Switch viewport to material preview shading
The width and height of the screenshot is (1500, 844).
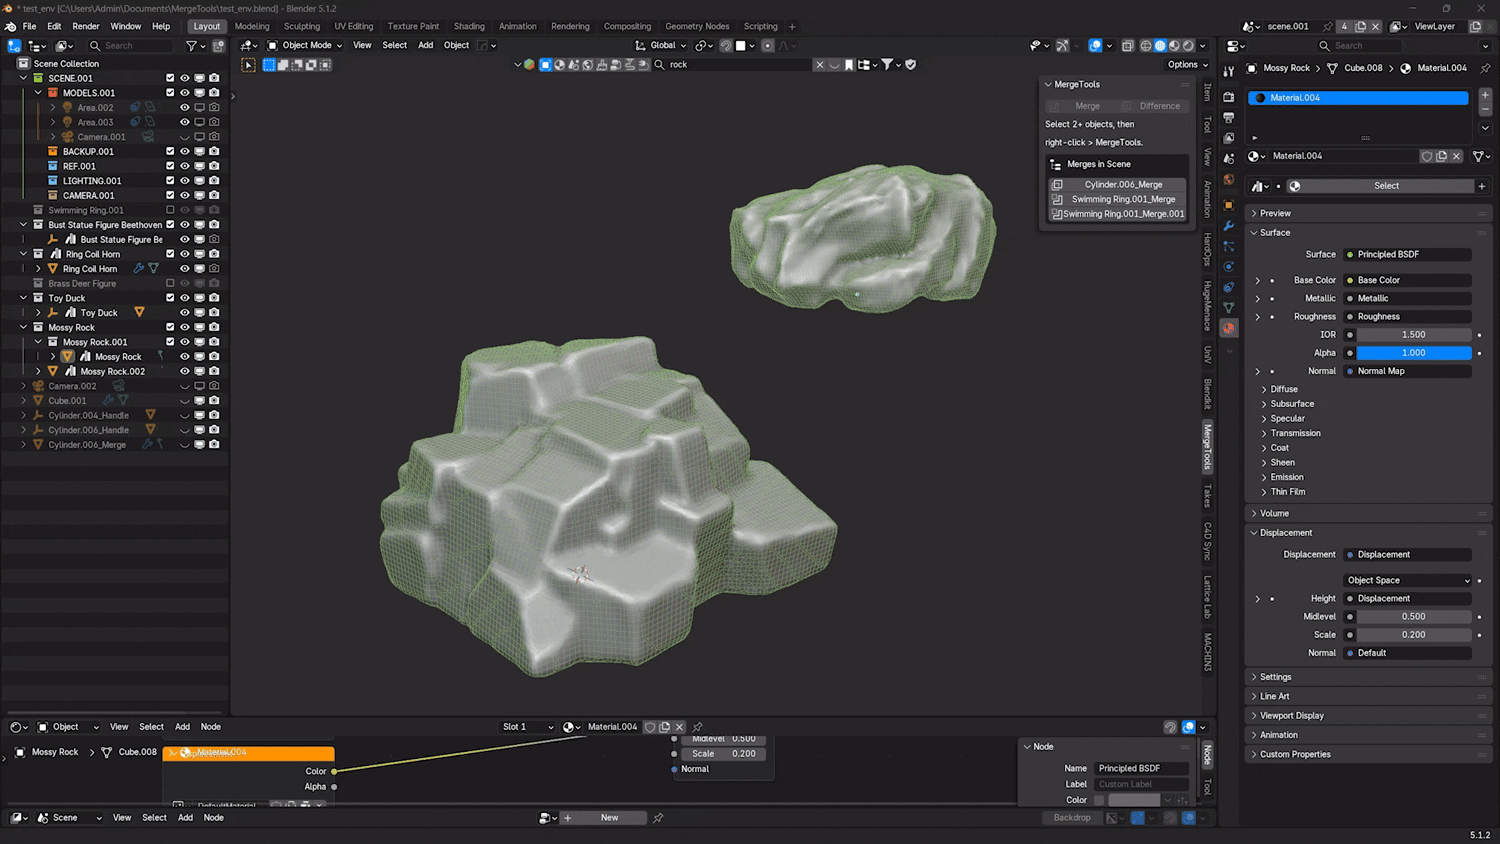(x=1174, y=46)
